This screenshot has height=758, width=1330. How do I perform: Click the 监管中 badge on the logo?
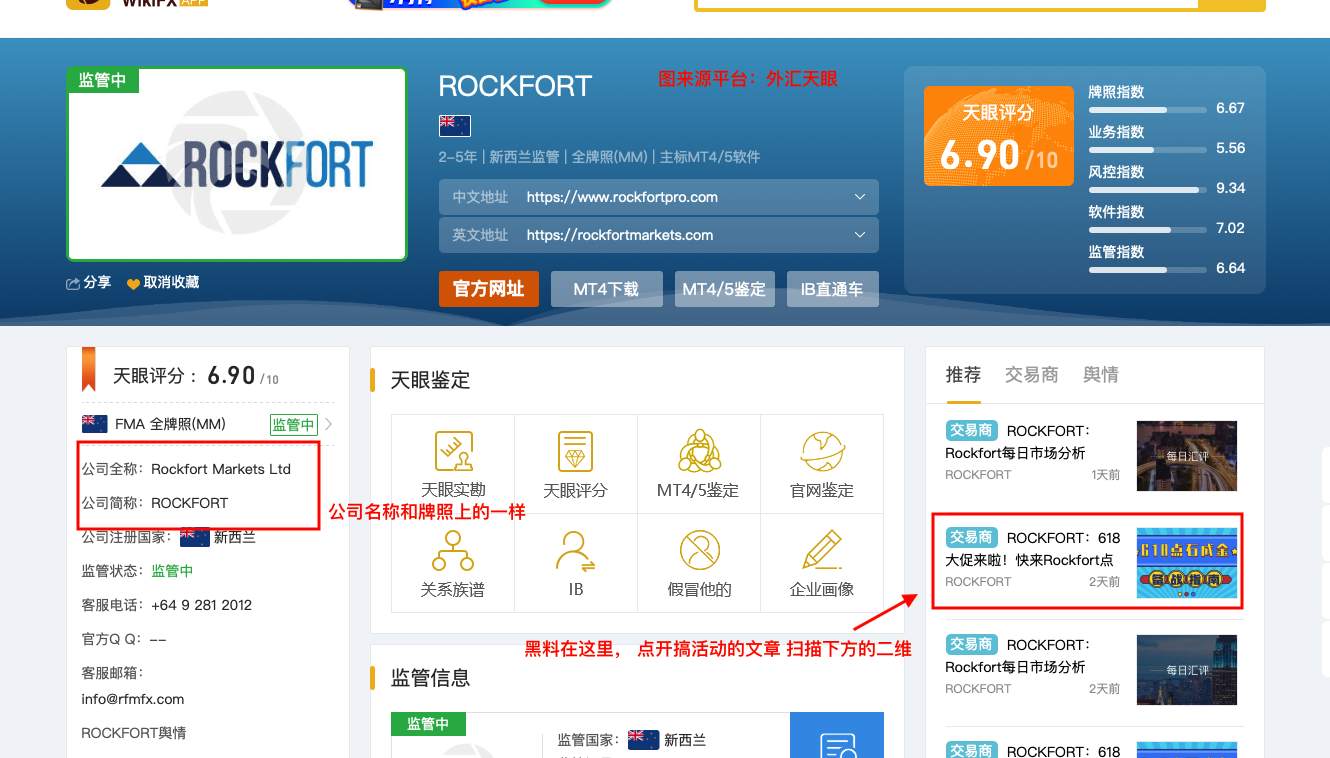(103, 80)
